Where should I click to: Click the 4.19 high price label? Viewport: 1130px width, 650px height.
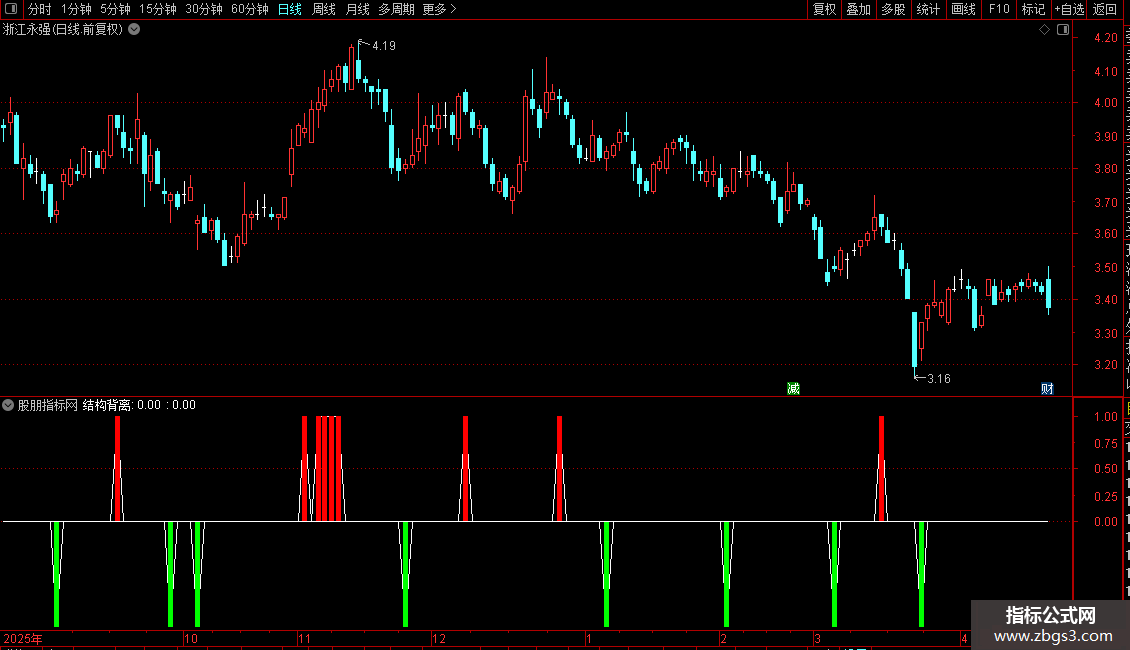(x=383, y=46)
